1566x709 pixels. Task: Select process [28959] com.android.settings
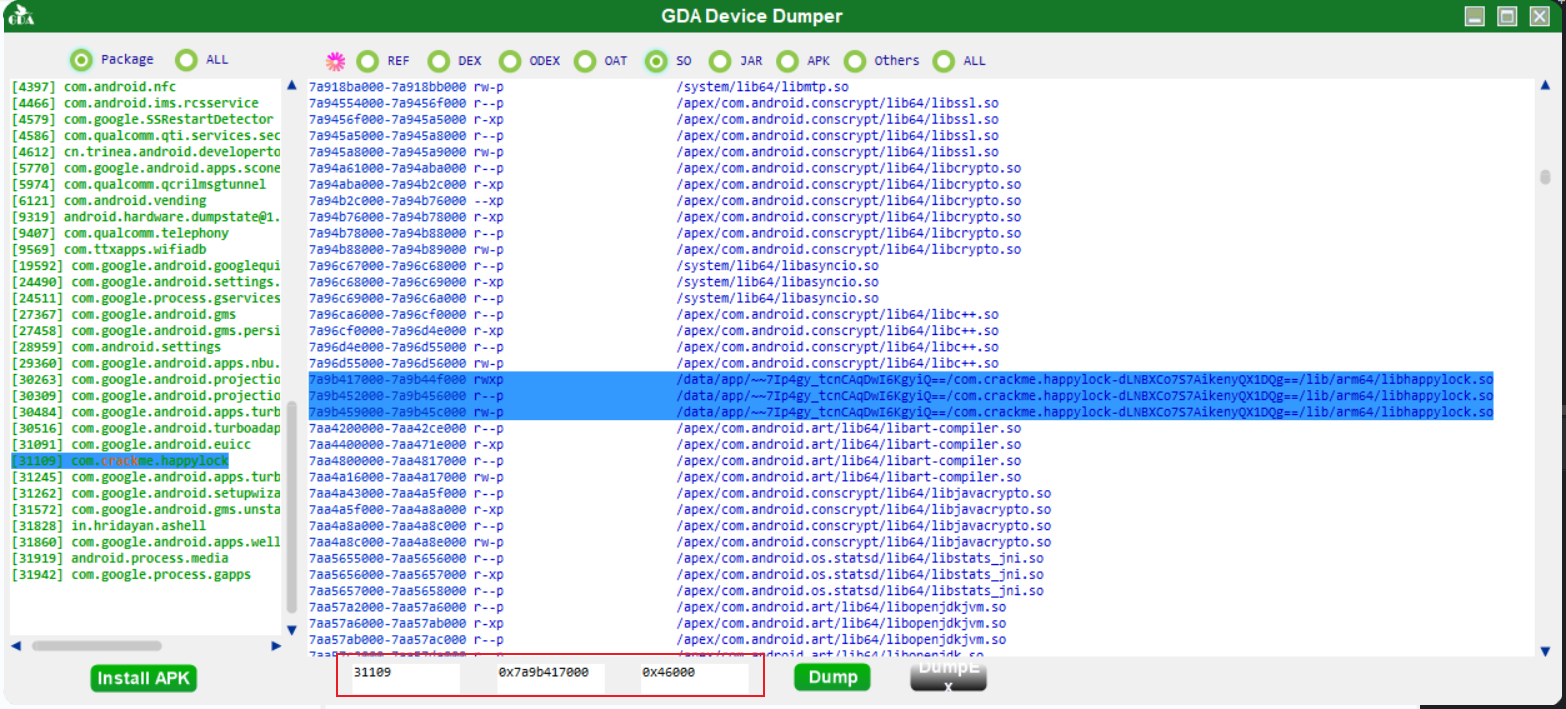click(116, 347)
